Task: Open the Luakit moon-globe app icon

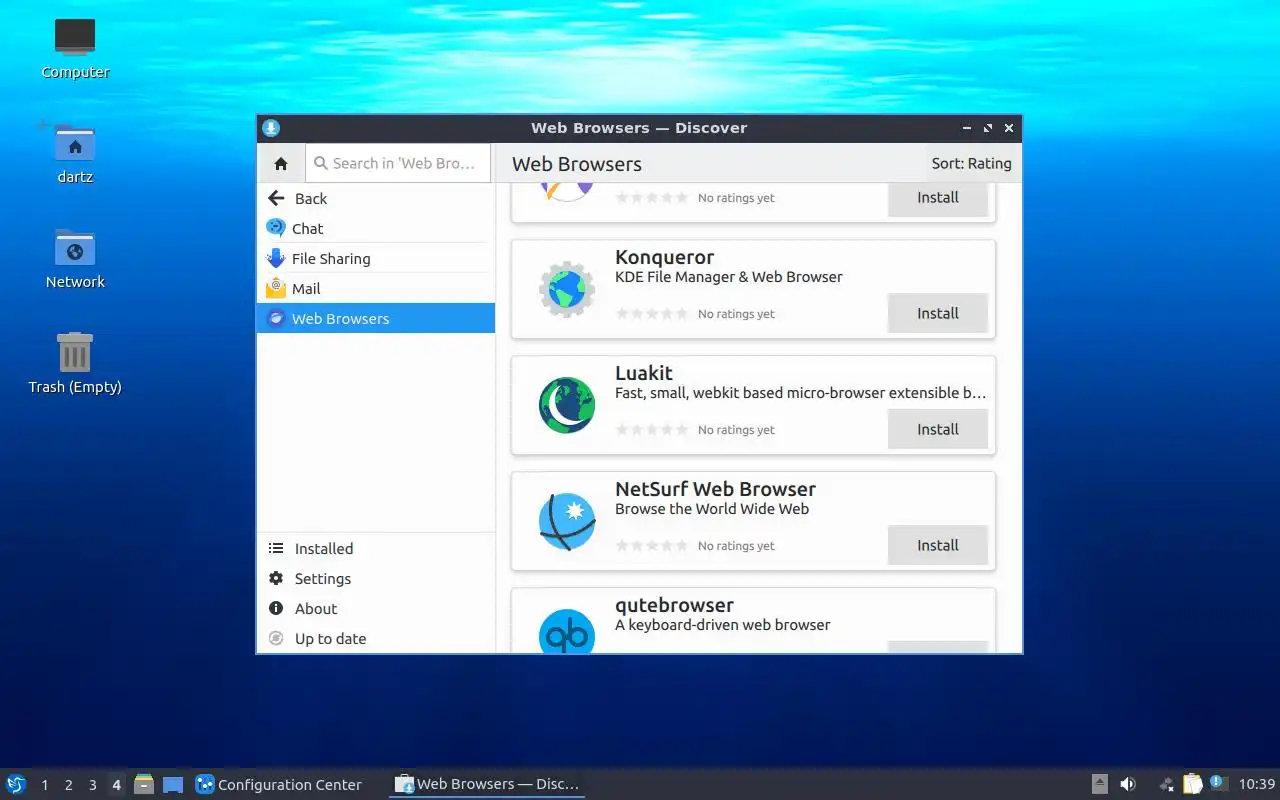Action: pos(567,405)
